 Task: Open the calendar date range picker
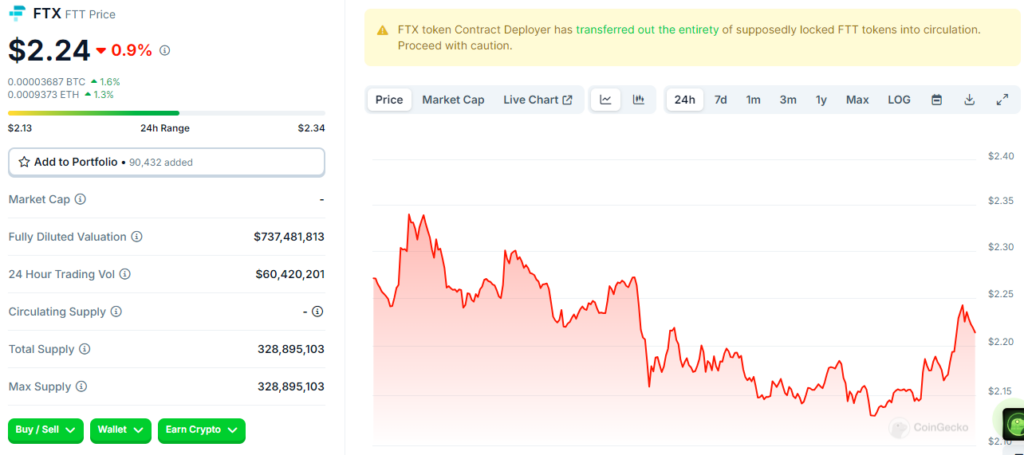[936, 100]
